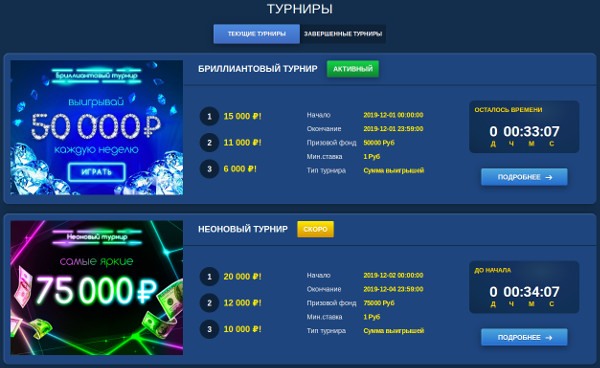600x368 pixels.
Task: Click the 6 000 ₽ third prize
Action: pos(240,169)
